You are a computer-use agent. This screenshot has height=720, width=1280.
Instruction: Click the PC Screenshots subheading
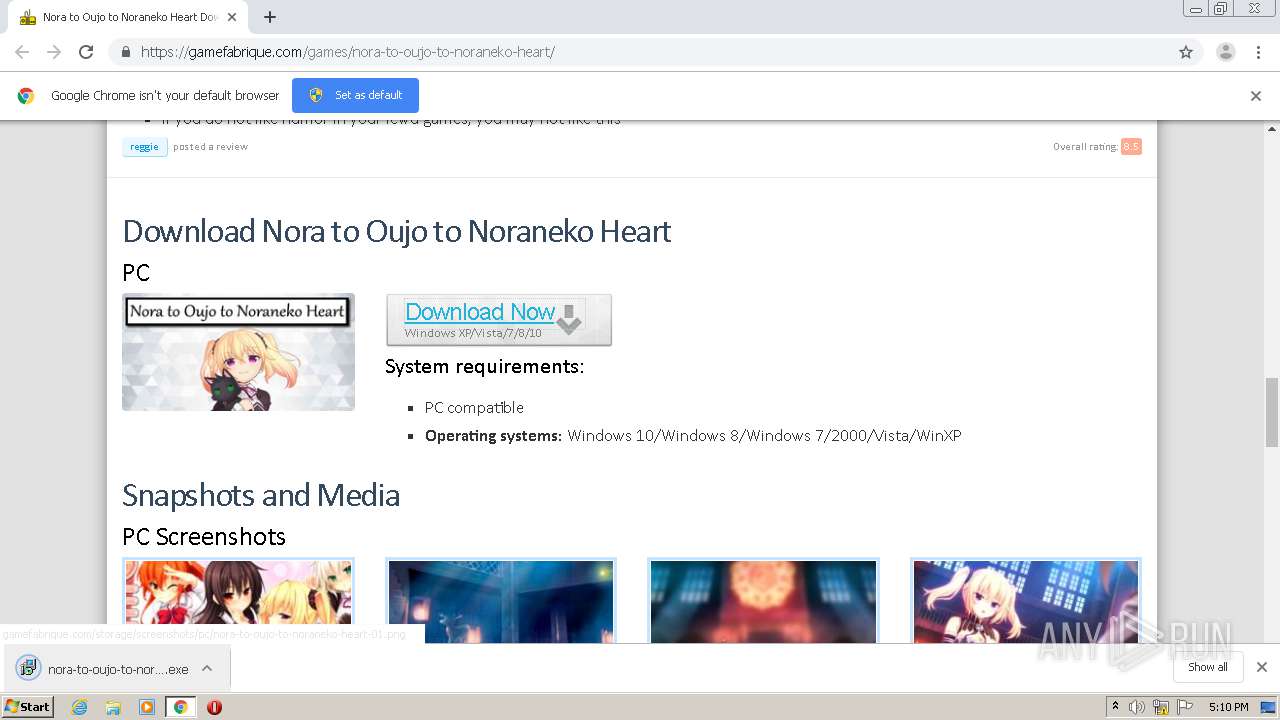[204, 536]
